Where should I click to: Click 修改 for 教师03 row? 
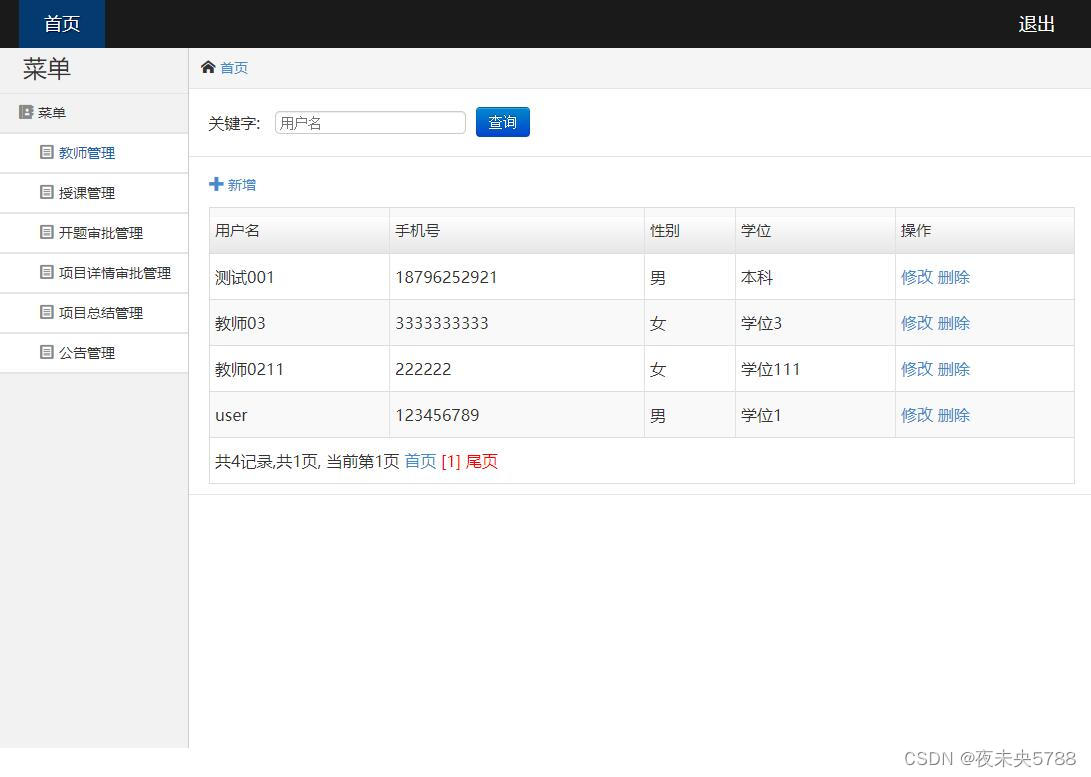click(x=916, y=323)
